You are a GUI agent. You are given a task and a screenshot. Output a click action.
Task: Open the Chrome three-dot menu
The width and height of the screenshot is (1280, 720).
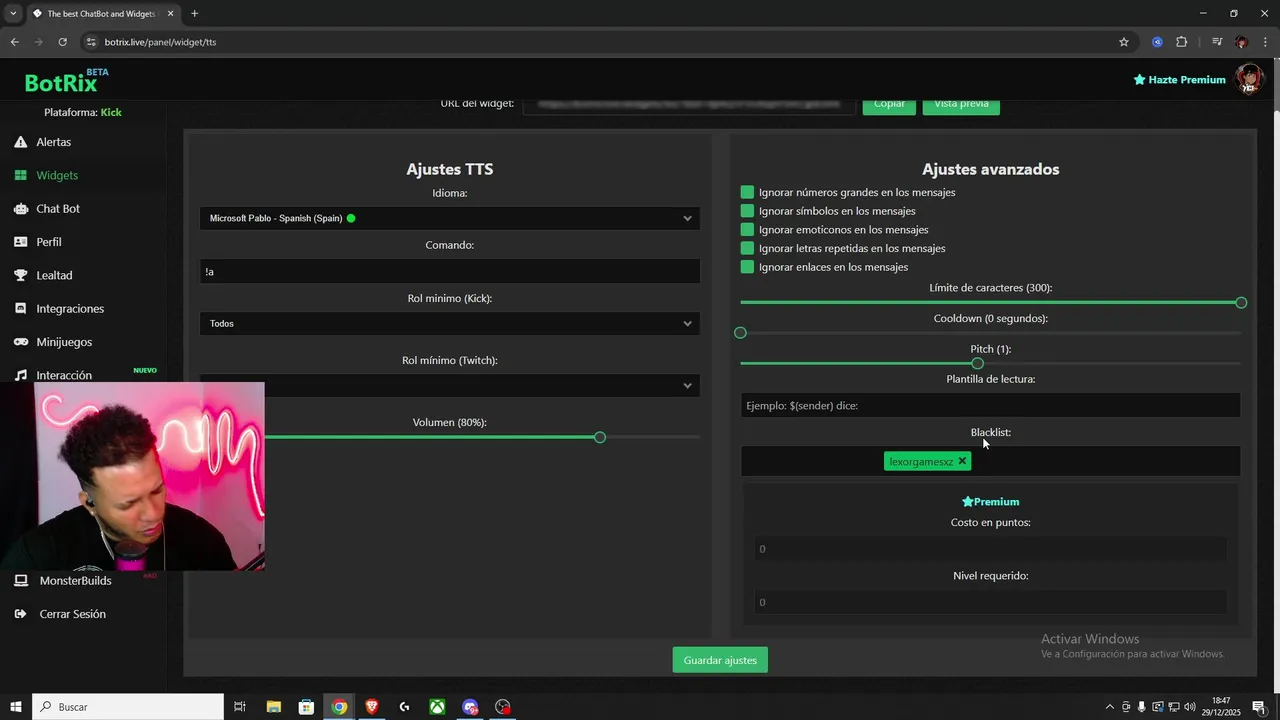1265,42
